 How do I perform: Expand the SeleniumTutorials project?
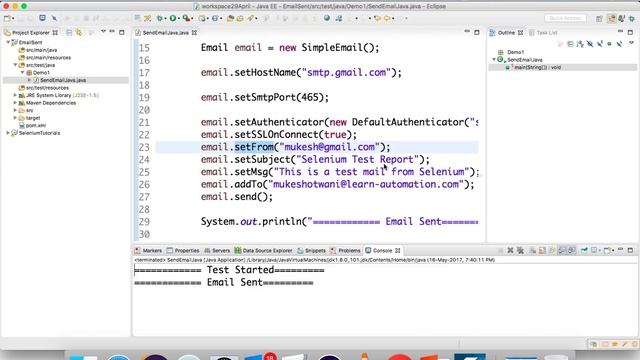click(x=8, y=133)
